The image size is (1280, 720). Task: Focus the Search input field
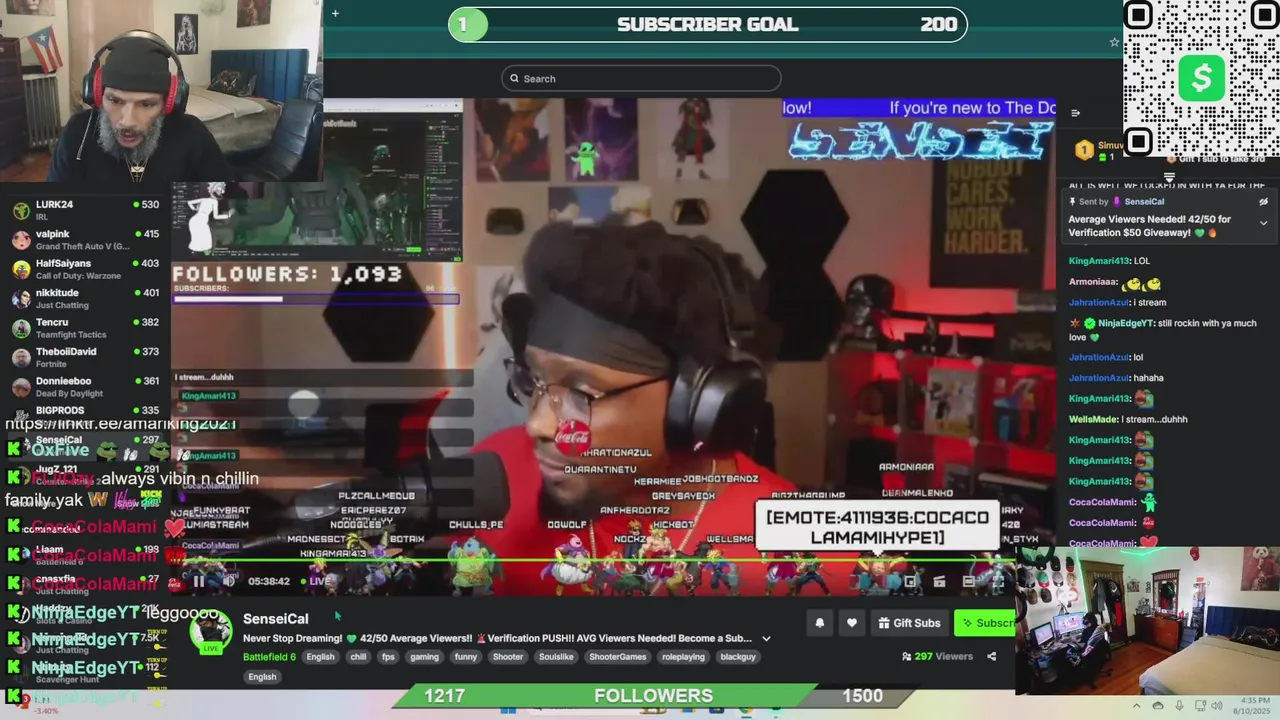pyautogui.click(x=641, y=79)
